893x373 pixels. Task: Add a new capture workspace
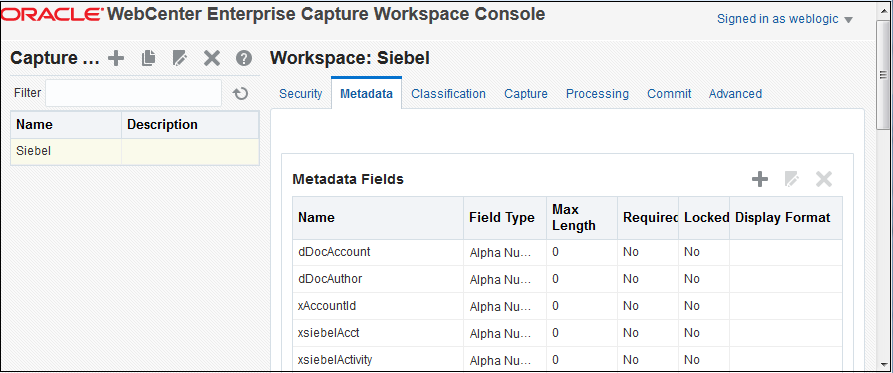(x=116, y=58)
